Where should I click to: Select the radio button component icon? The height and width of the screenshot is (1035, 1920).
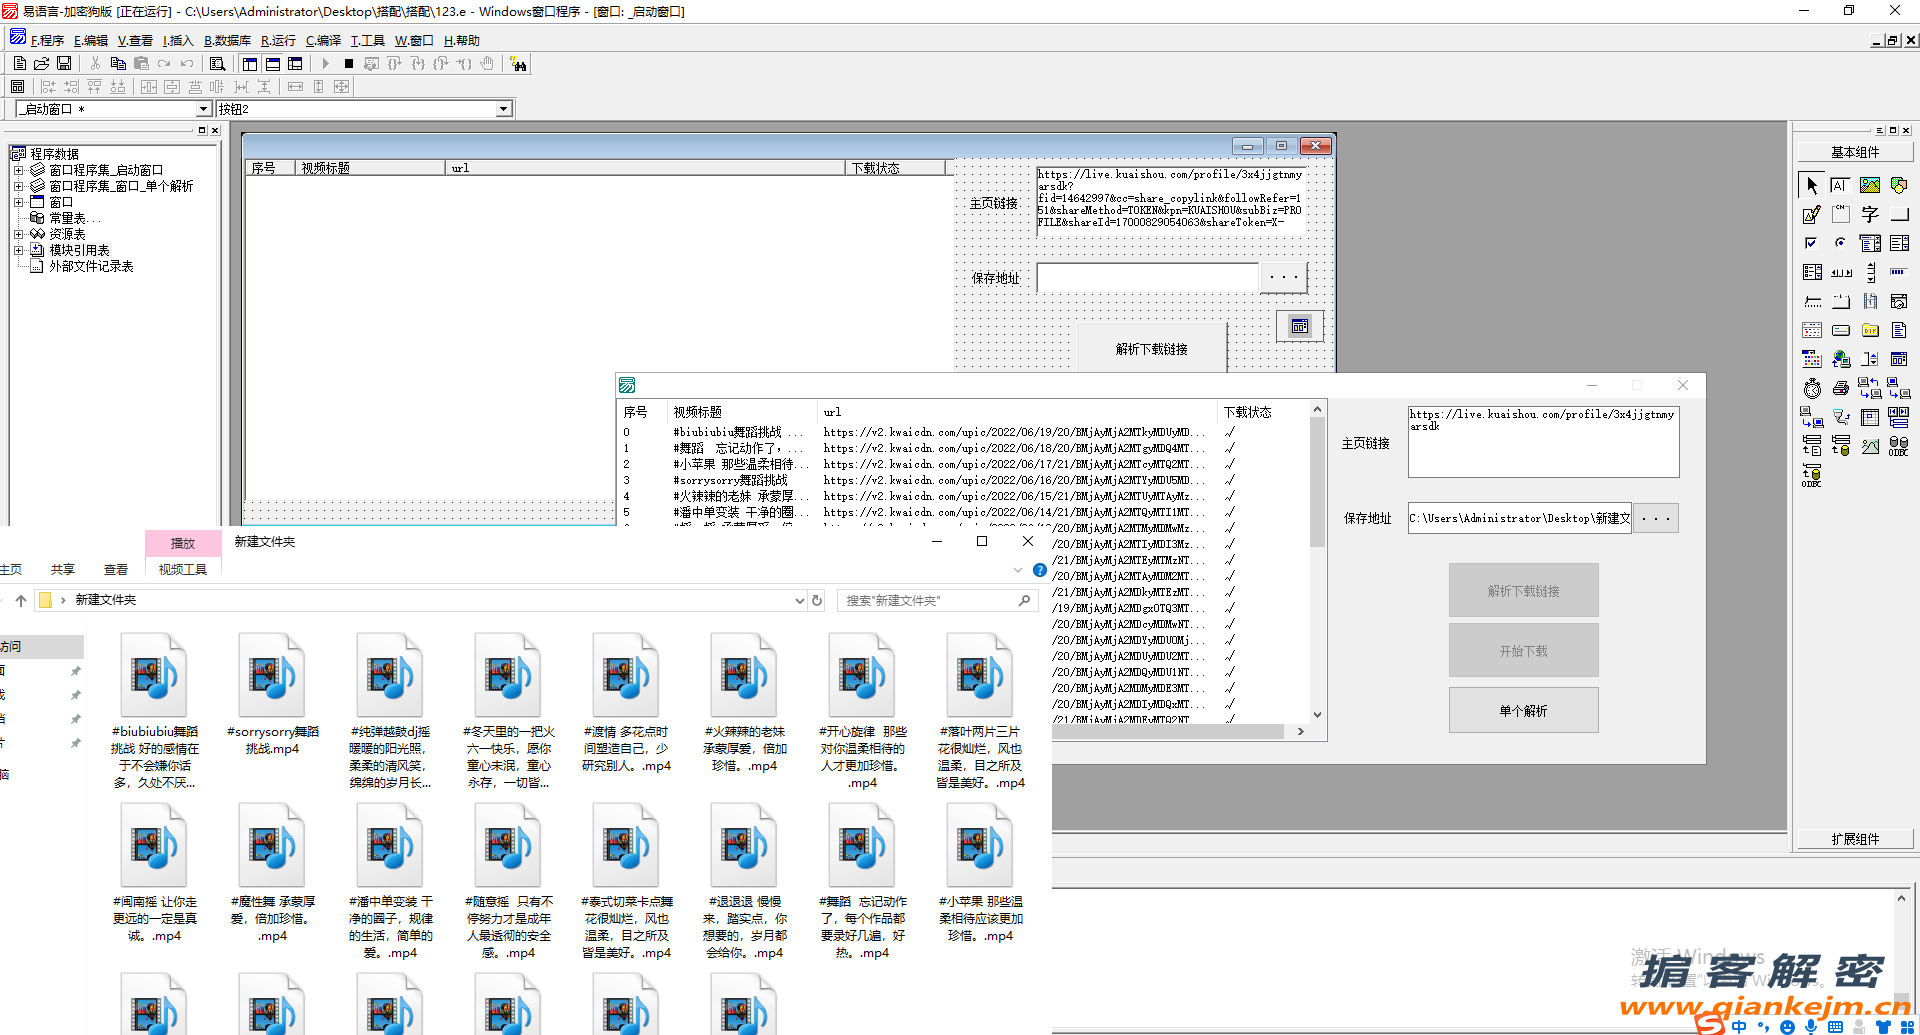1841,243
